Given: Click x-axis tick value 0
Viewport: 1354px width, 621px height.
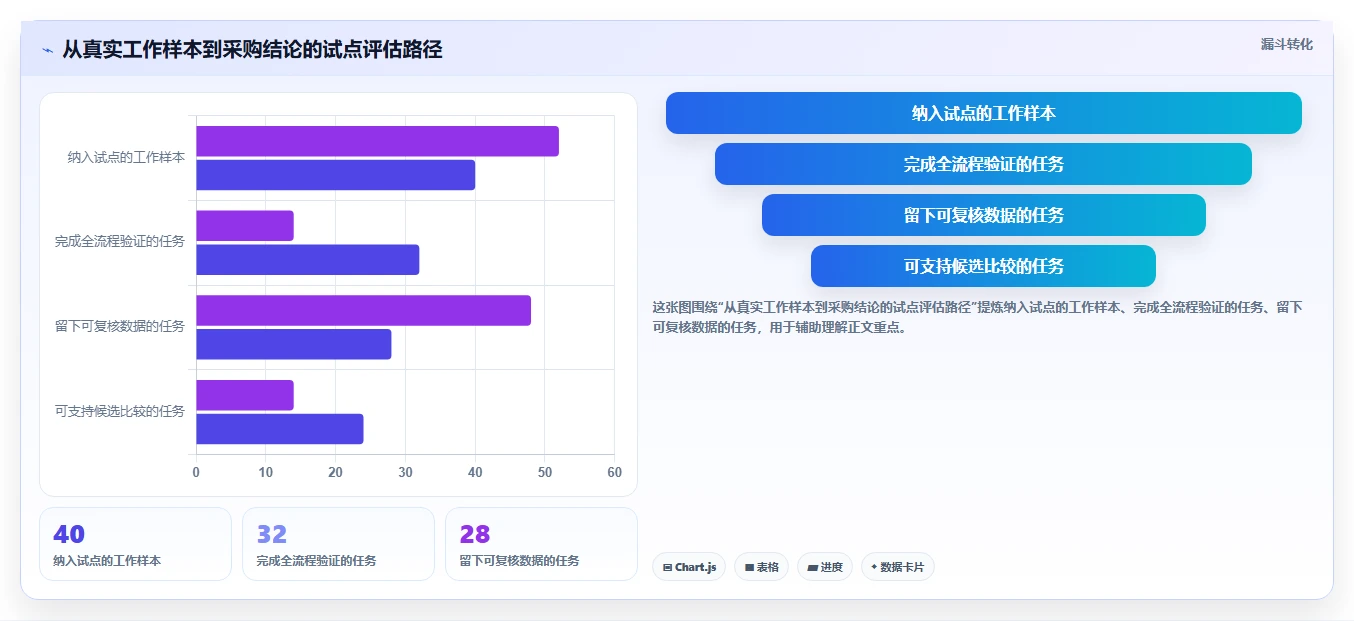Looking at the screenshot, I should click(x=196, y=472).
